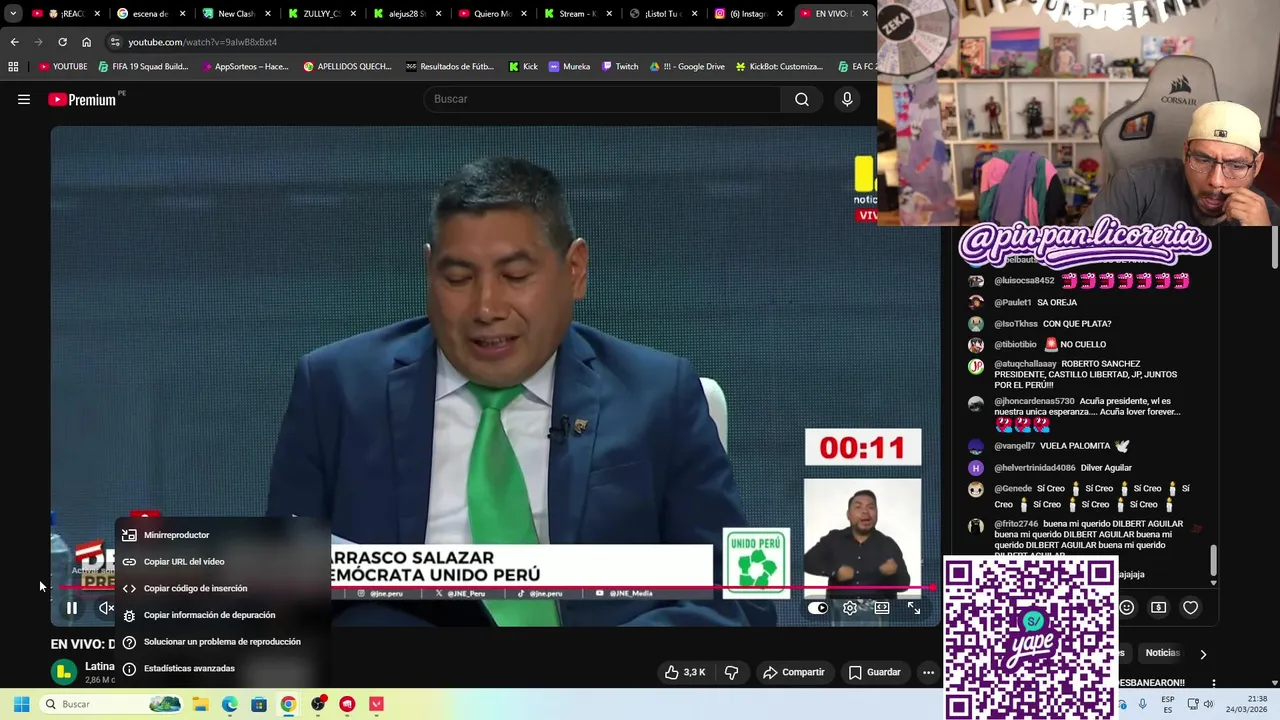Open the apps grid in the bookmarks bar
The width and height of the screenshot is (1280, 720).
(13, 67)
